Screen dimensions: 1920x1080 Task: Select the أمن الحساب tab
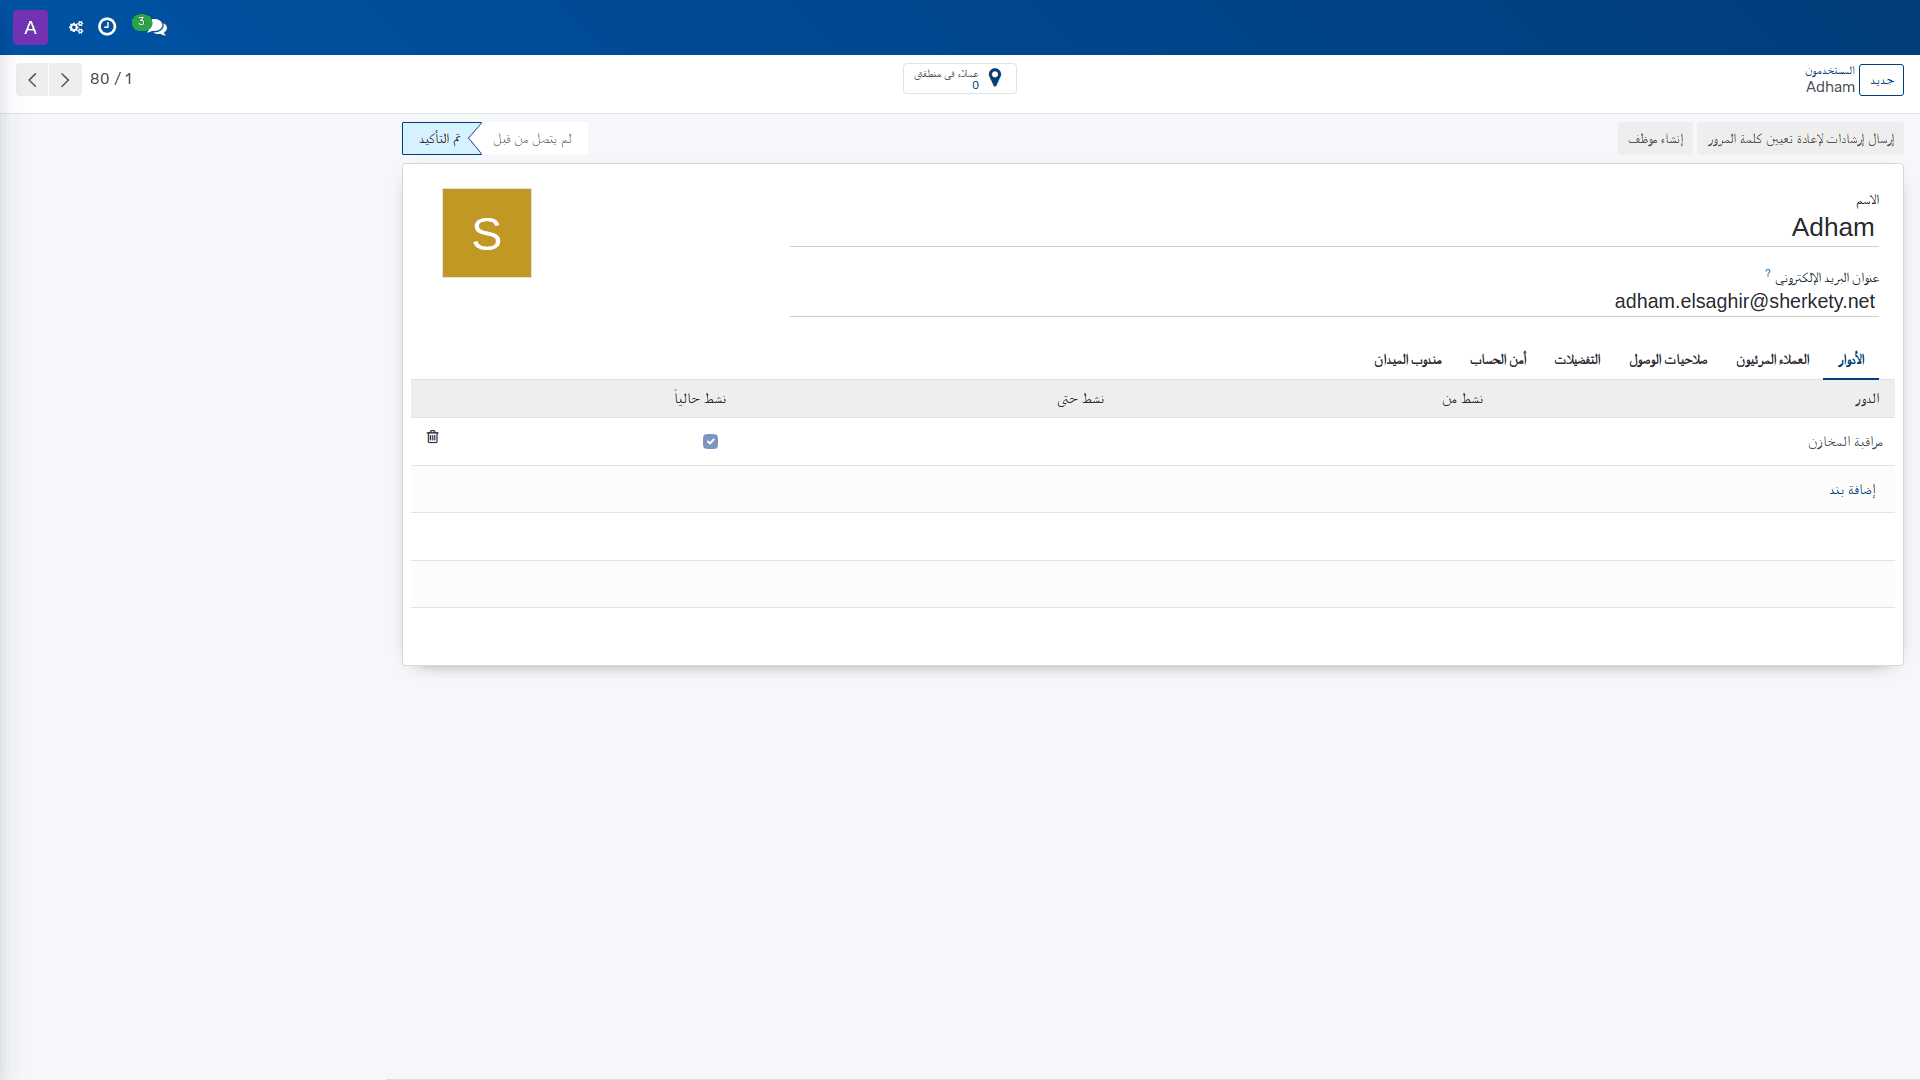click(x=1498, y=360)
